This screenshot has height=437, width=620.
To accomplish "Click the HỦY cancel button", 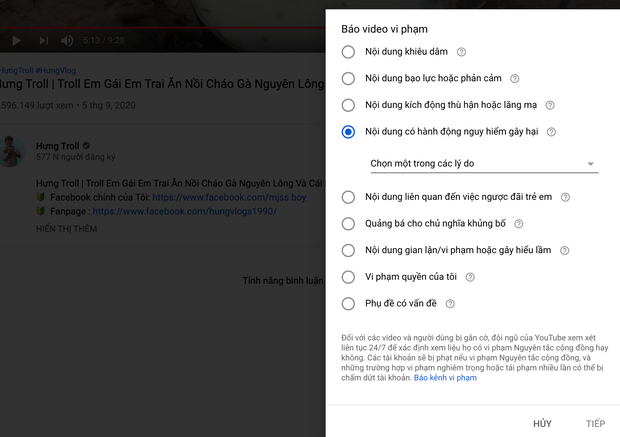I will [x=542, y=424].
